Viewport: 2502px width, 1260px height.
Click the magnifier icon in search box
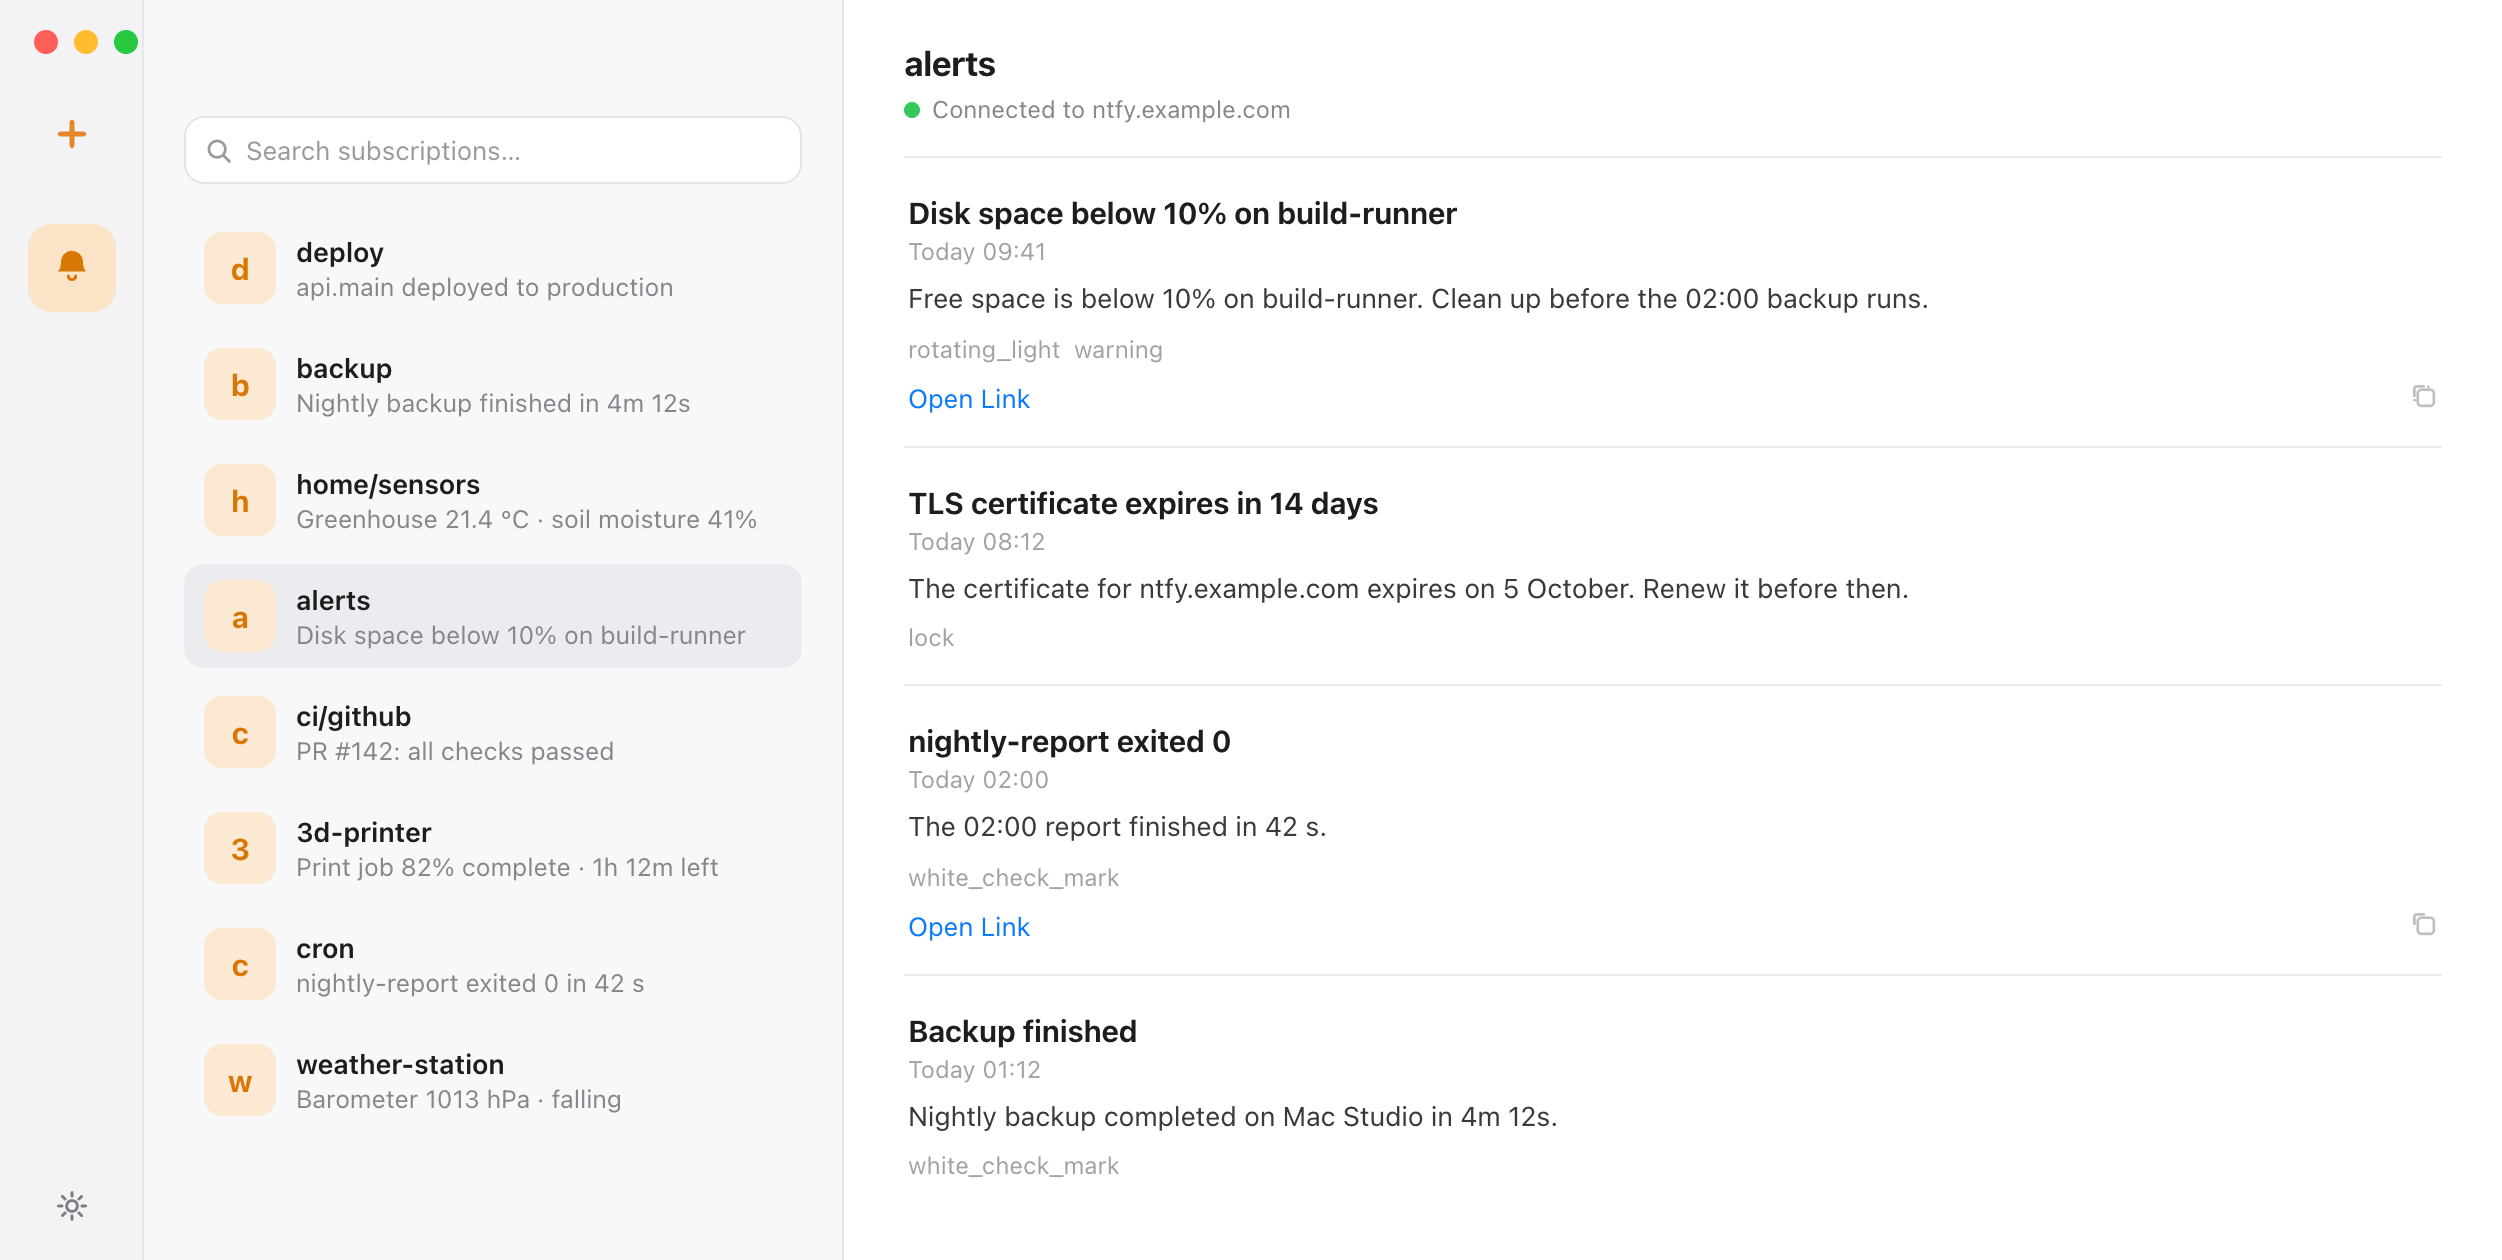[219, 151]
